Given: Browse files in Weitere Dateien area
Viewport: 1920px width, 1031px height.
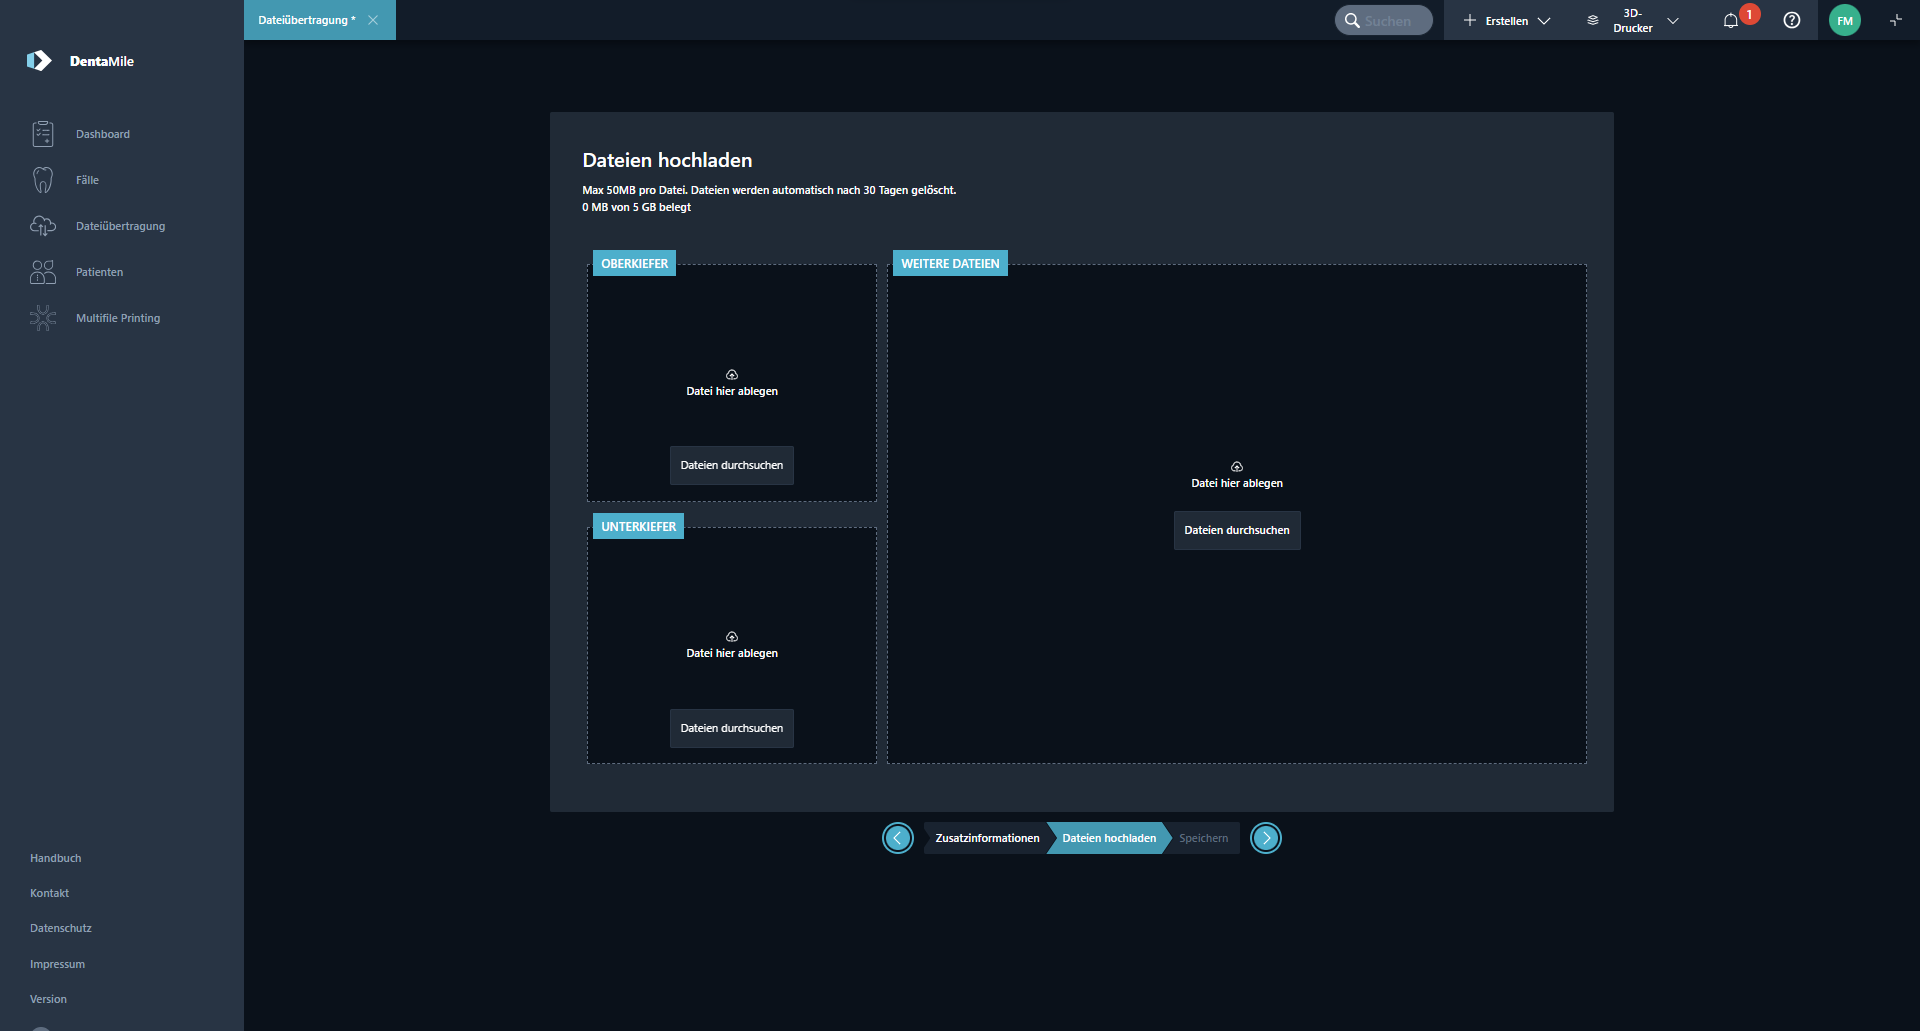Looking at the screenshot, I should tap(1236, 530).
